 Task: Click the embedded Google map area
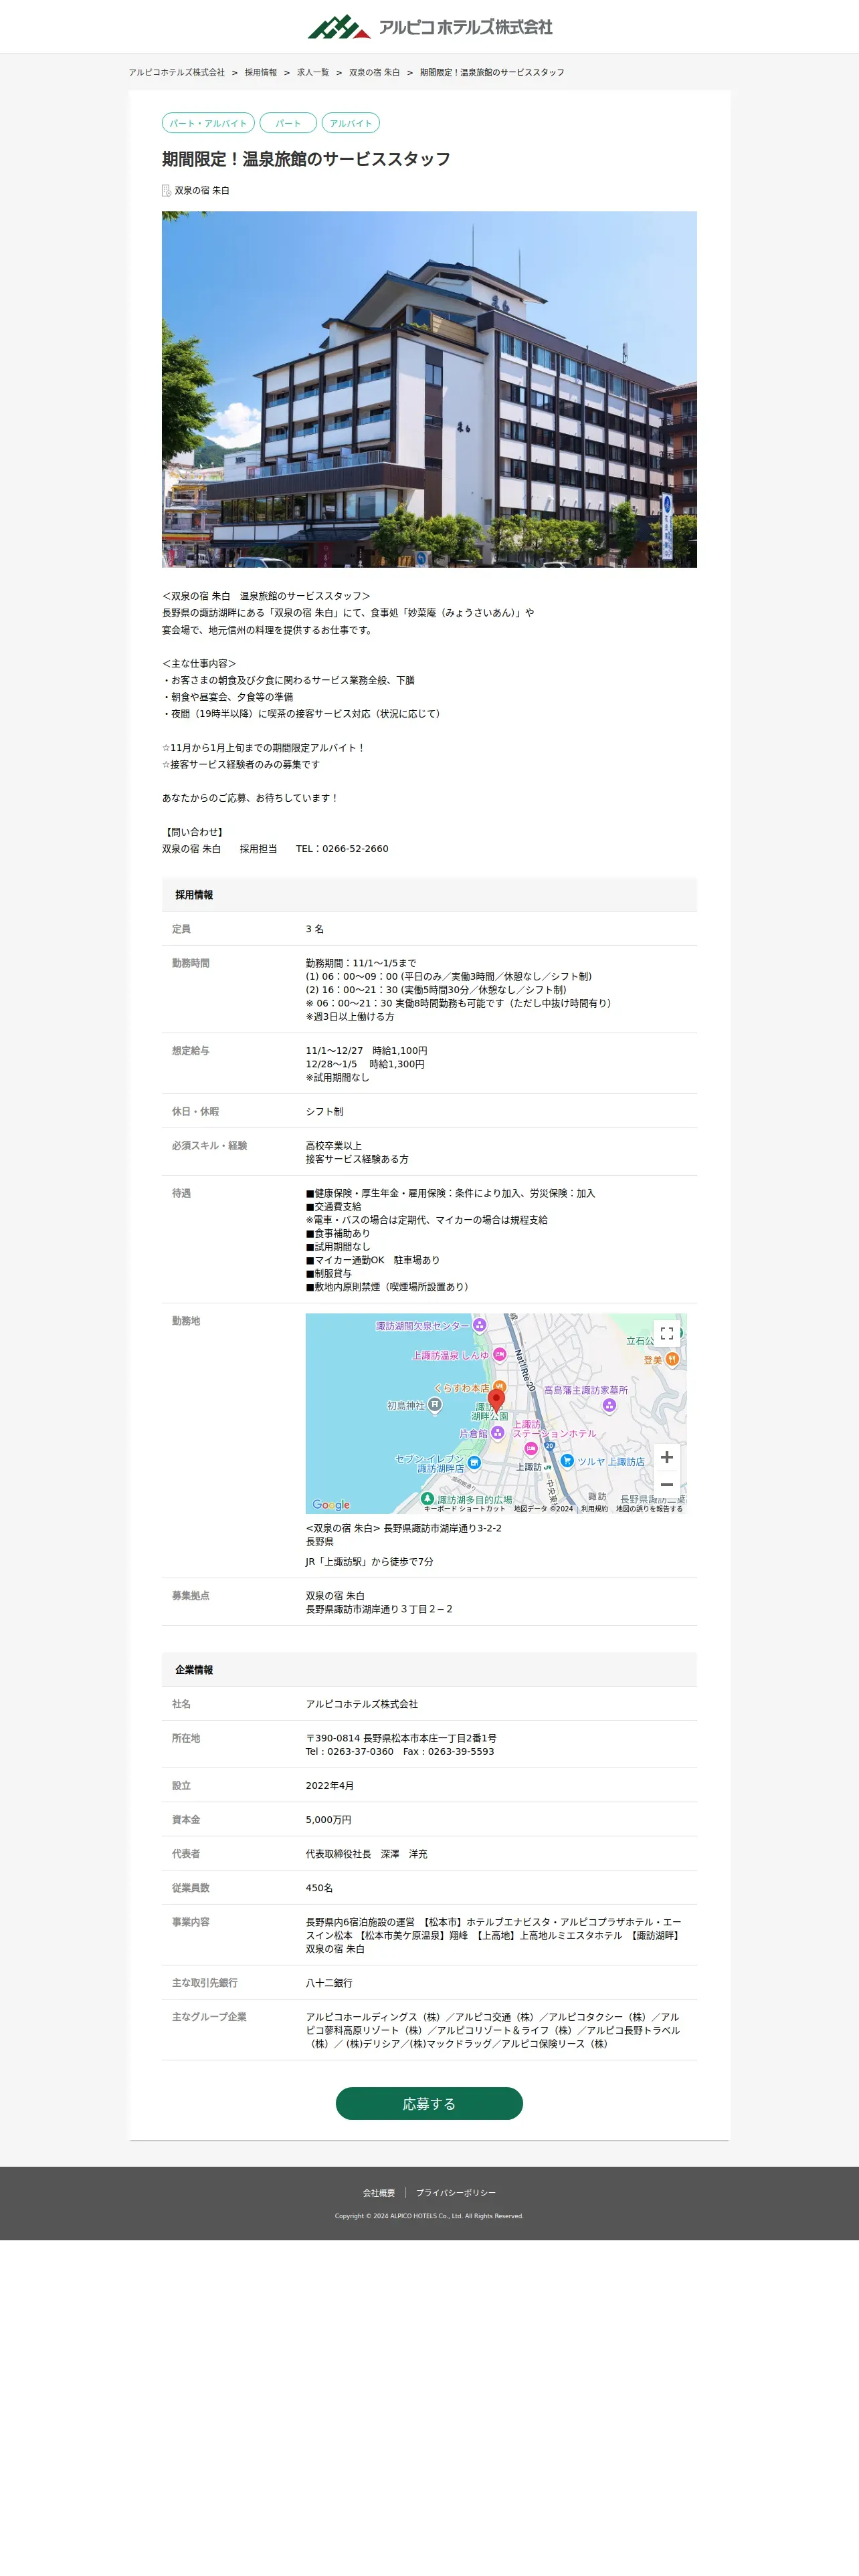[x=496, y=1413]
